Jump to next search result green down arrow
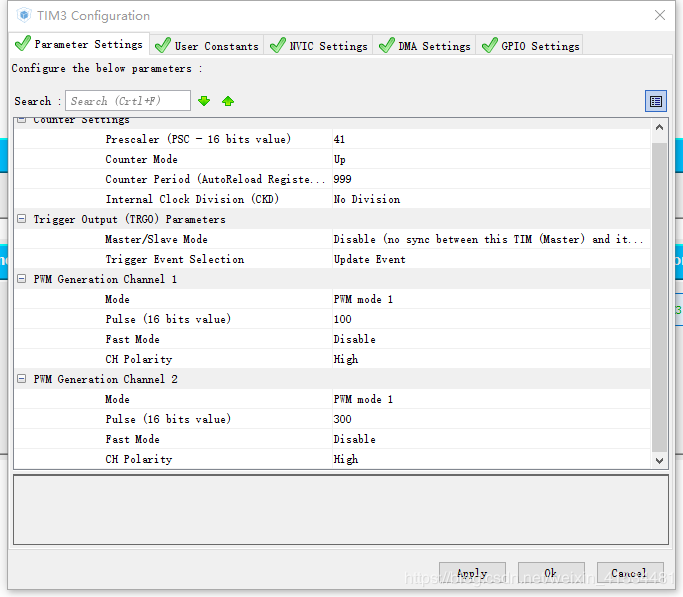The height and width of the screenshot is (597, 683). [x=204, y=101]
